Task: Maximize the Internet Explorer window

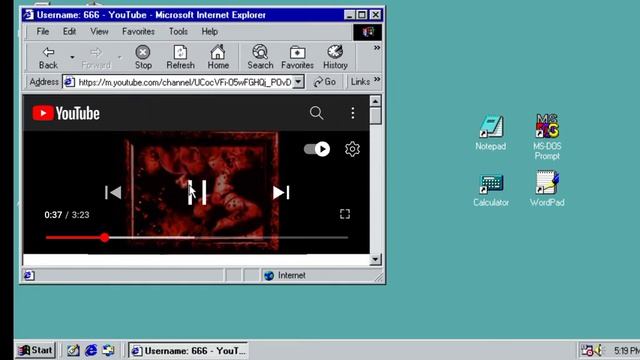Action: coord(362,15)
